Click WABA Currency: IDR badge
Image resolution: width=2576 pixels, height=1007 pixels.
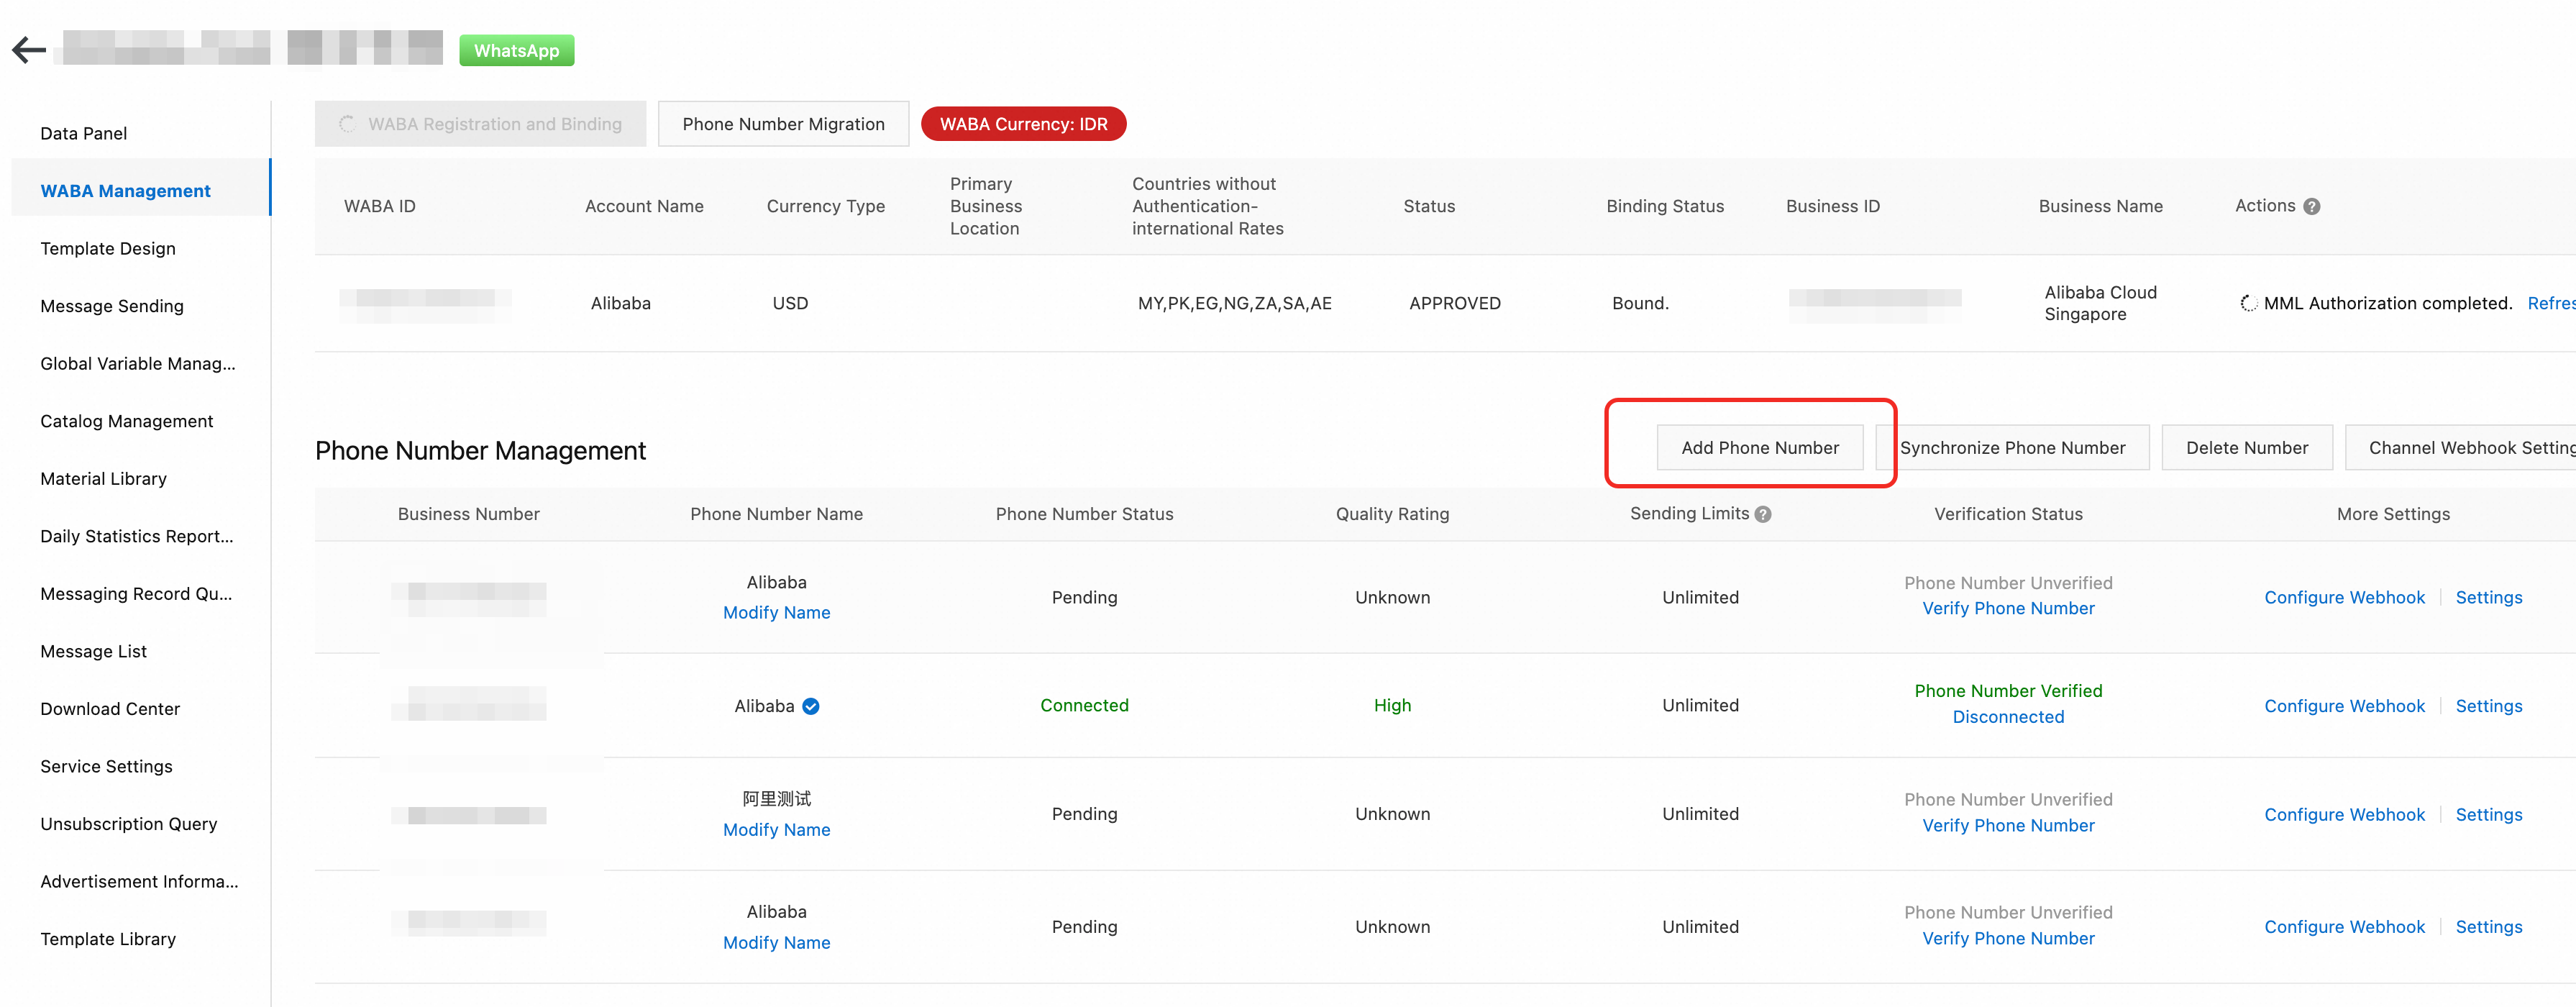coord(1023,124)
